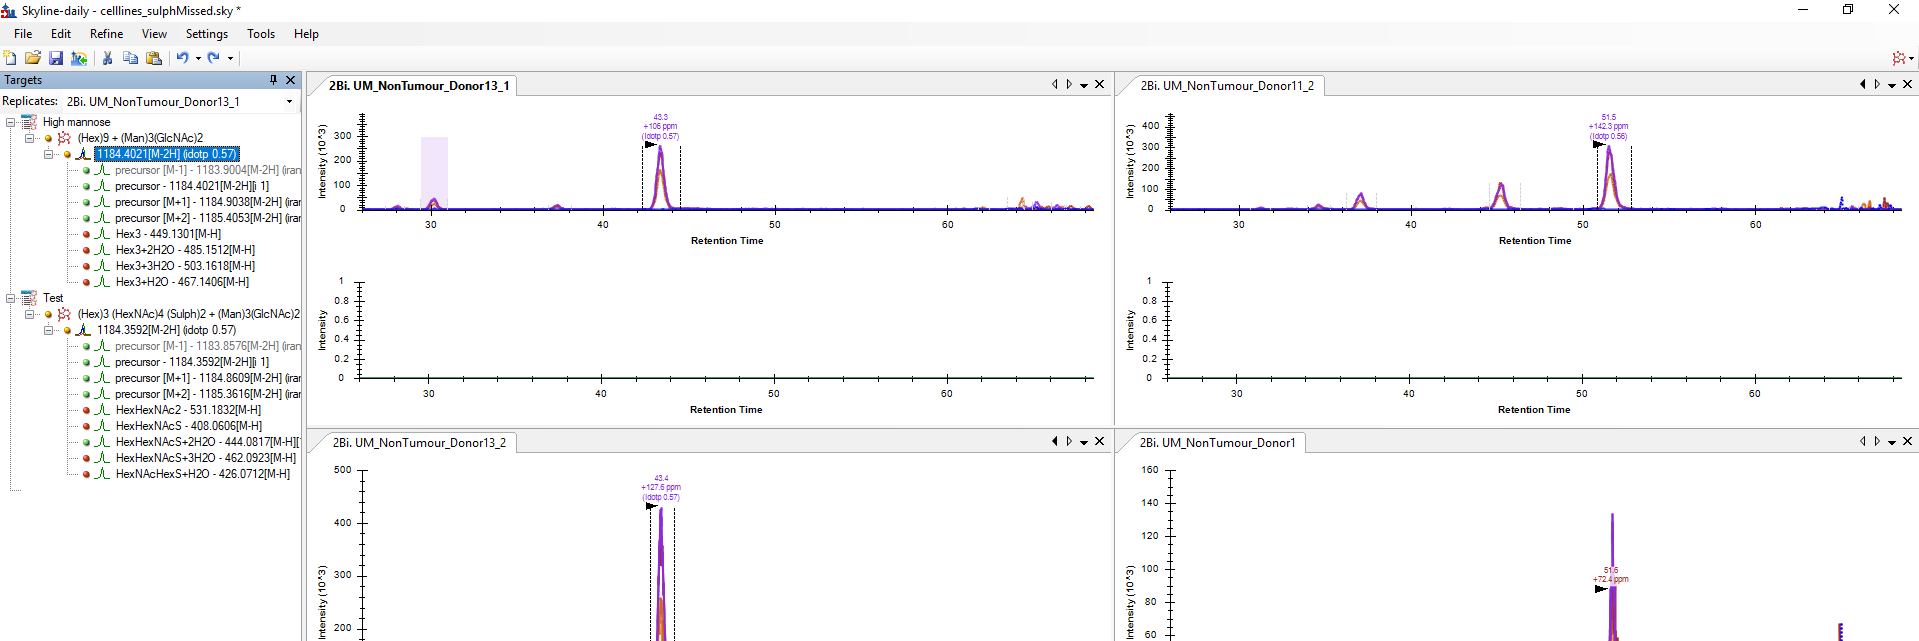The width and height of the screenshot is (1919, 641).
Task: Click the Import Results toolbar icon
Action: pos(79,58)
